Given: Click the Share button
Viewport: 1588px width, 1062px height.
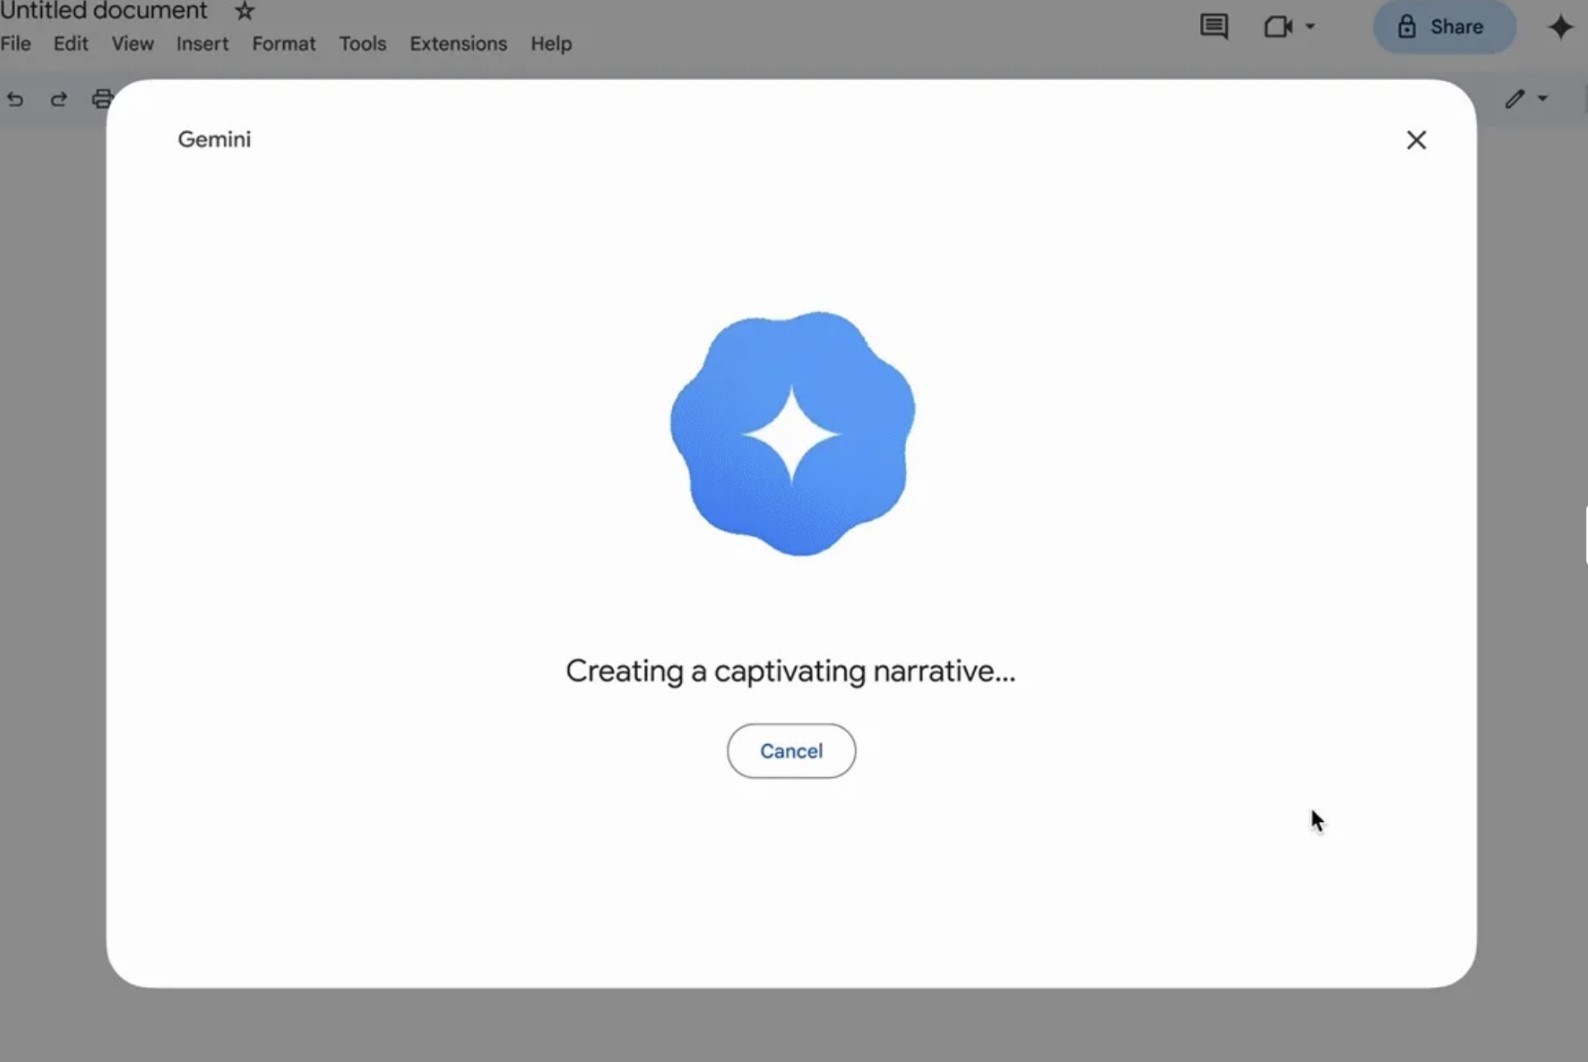Looking at the screenshot, I should pos(1443,27).
